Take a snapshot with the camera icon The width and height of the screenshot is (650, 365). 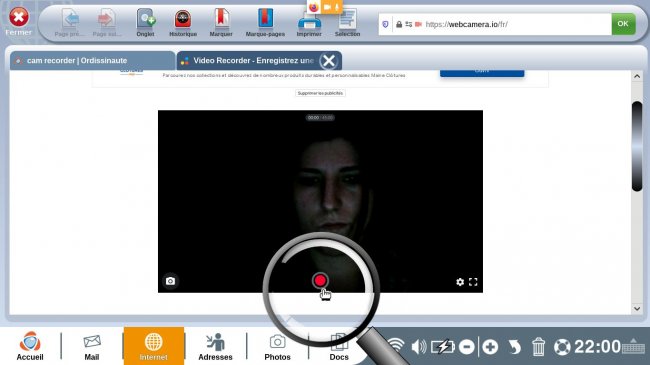pyautogui.click(x=170, y=281)
